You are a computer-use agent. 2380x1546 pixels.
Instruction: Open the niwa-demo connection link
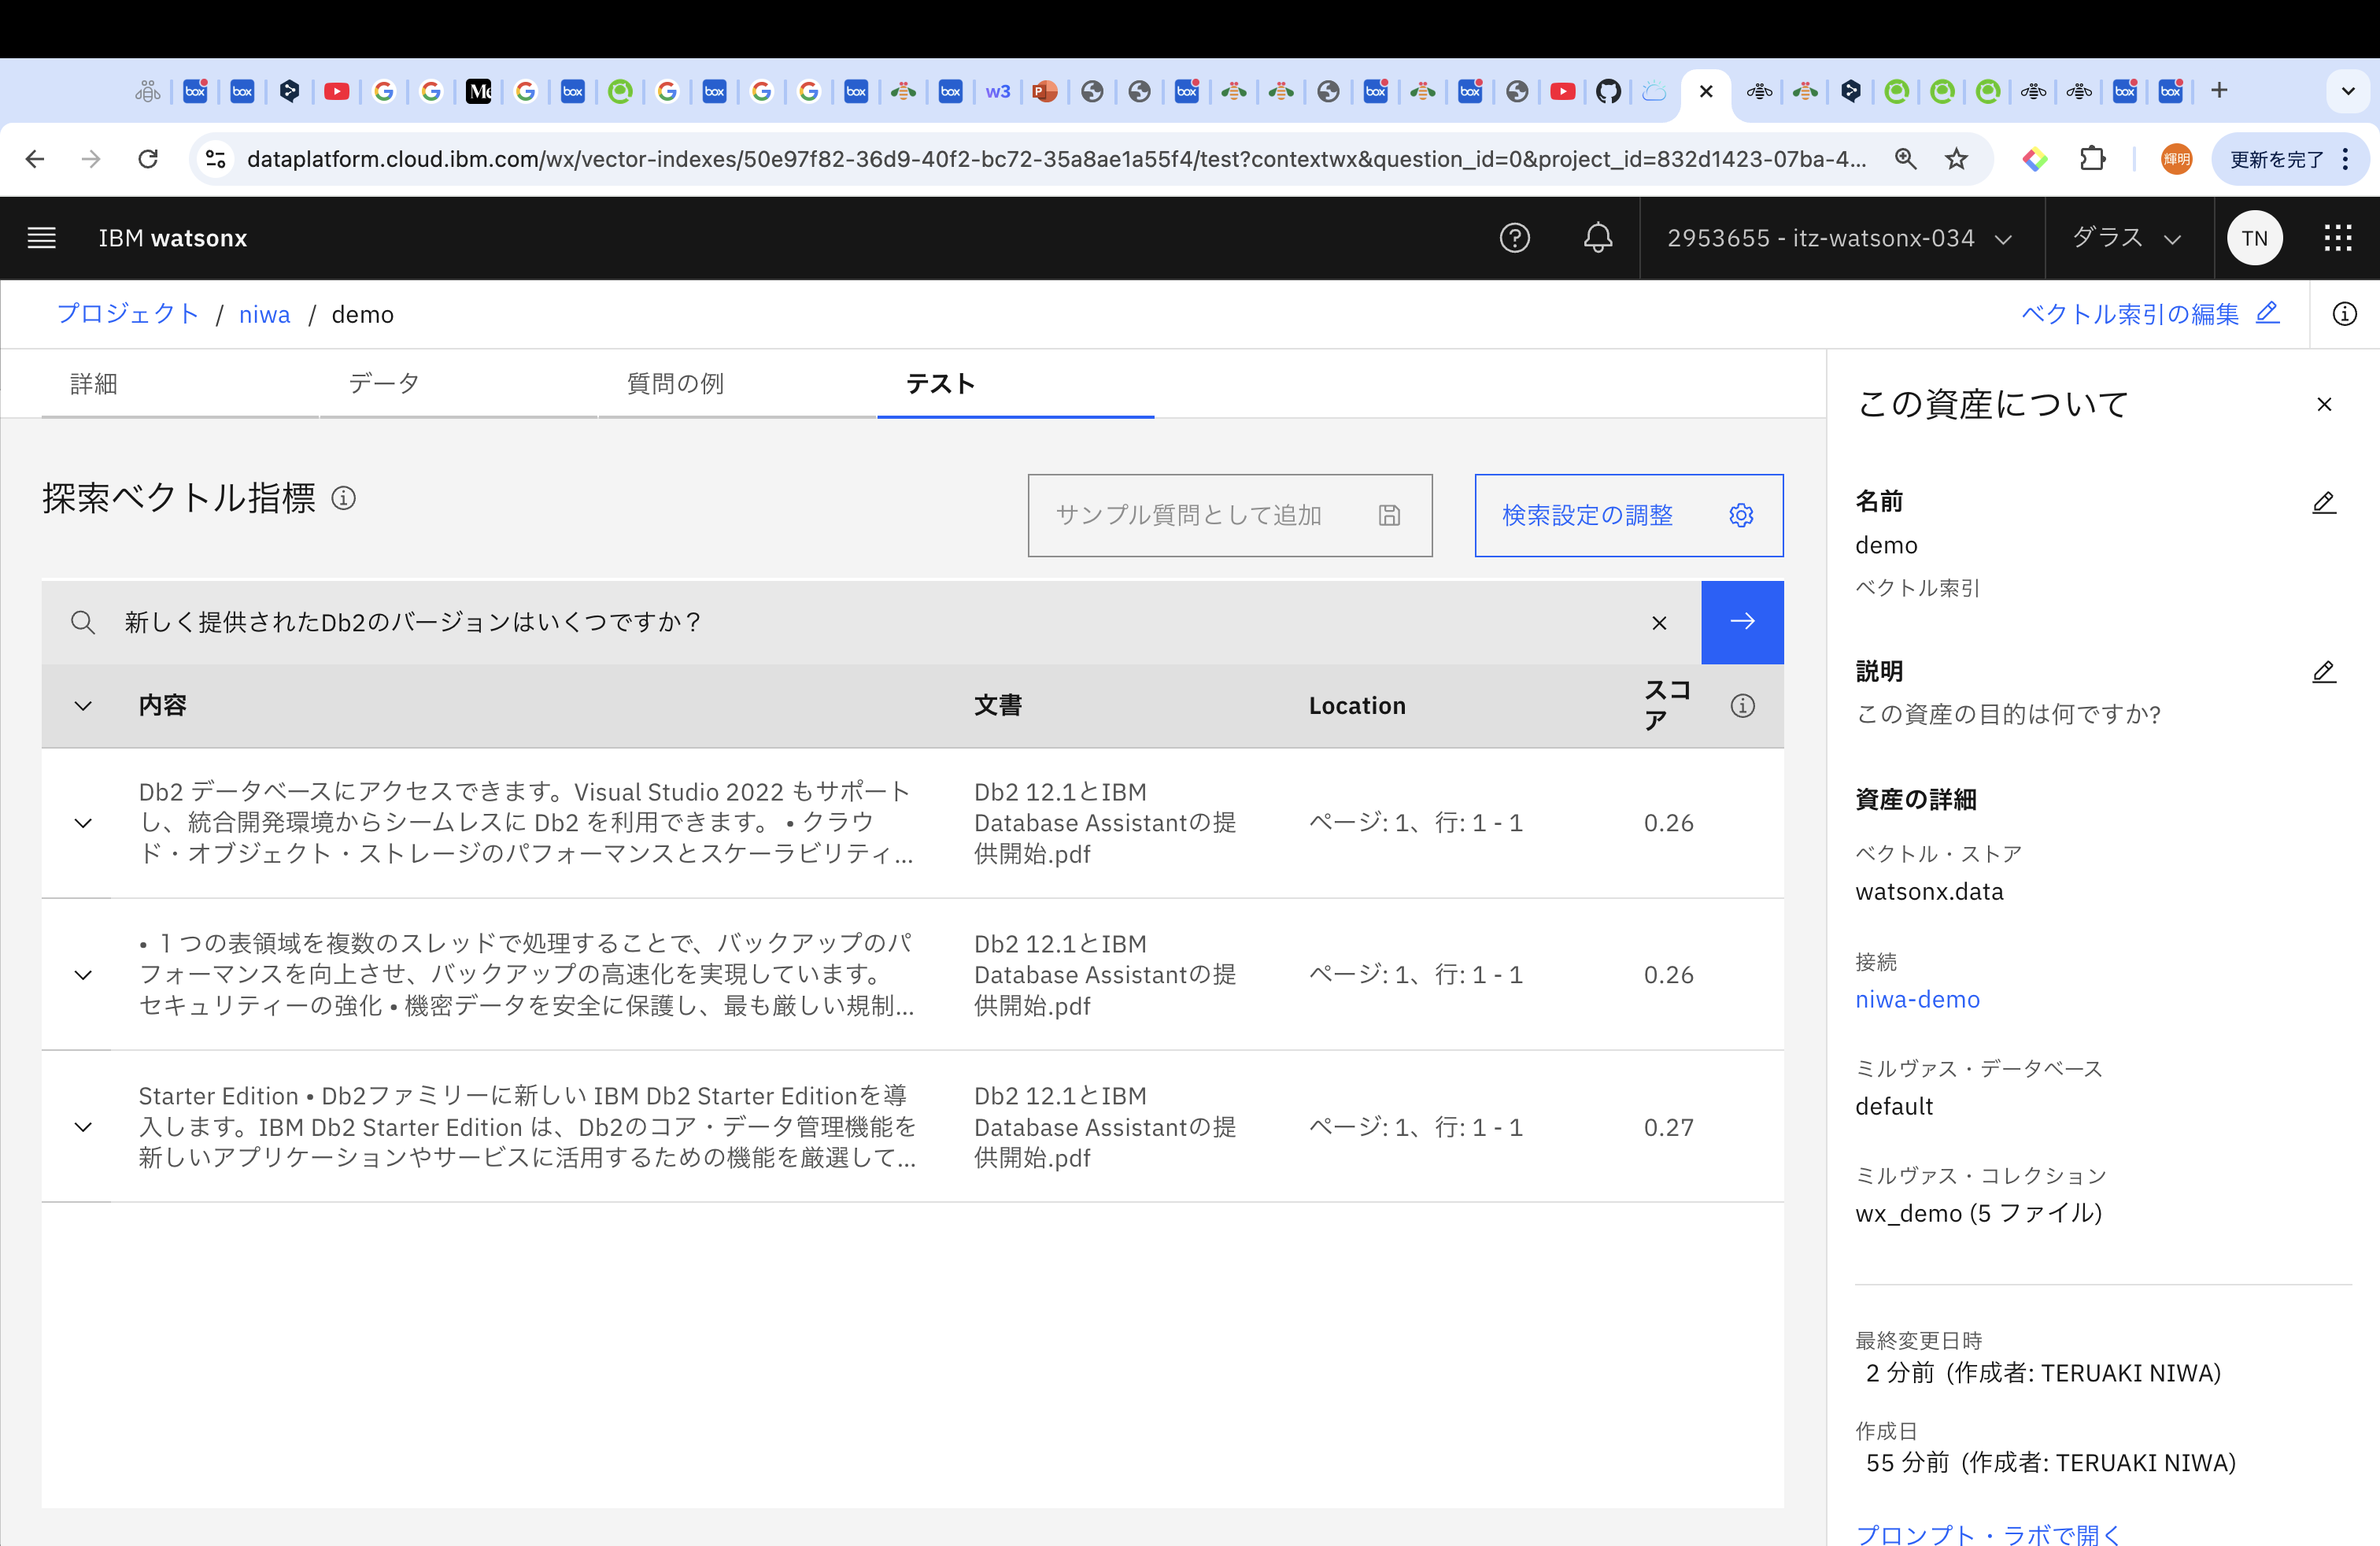pos(1917,999)
